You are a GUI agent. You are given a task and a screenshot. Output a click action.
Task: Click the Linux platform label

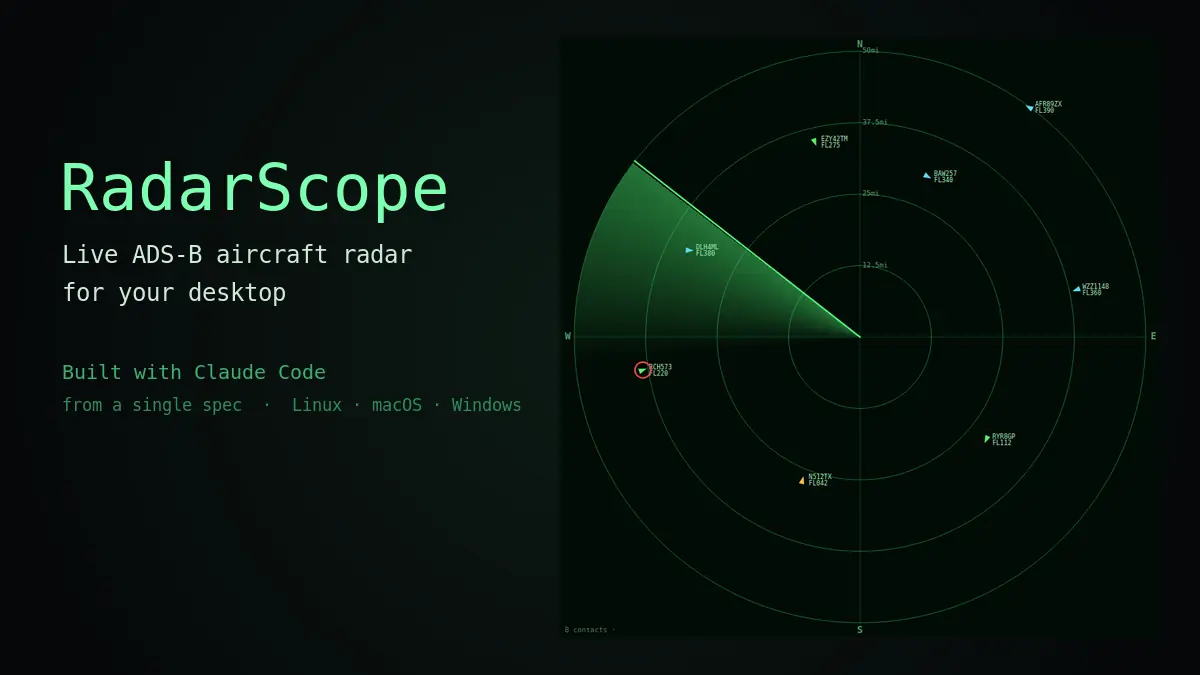point(317,405)
